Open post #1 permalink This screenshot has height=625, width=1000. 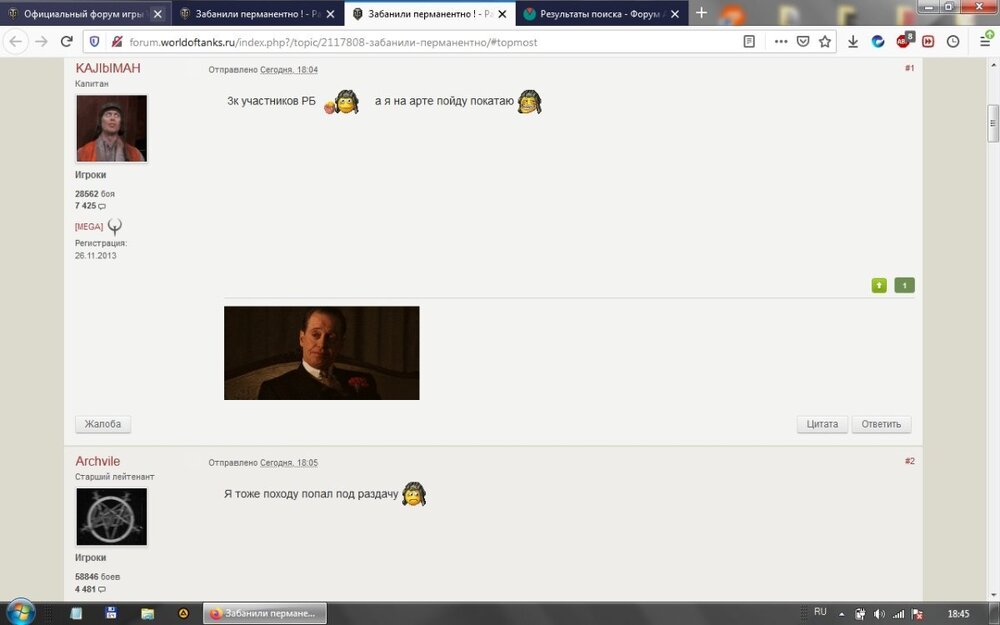pyautogui.click(x=909, y=68)
